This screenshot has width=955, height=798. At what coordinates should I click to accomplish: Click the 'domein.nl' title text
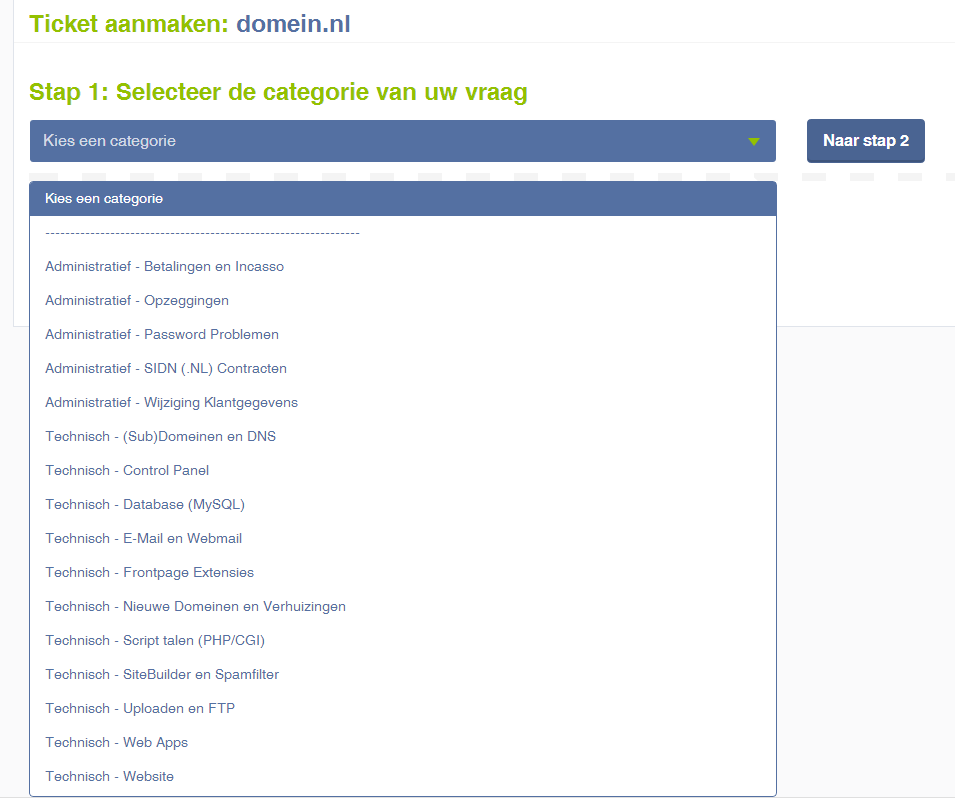pyautogui.click(x=293, y=24)
